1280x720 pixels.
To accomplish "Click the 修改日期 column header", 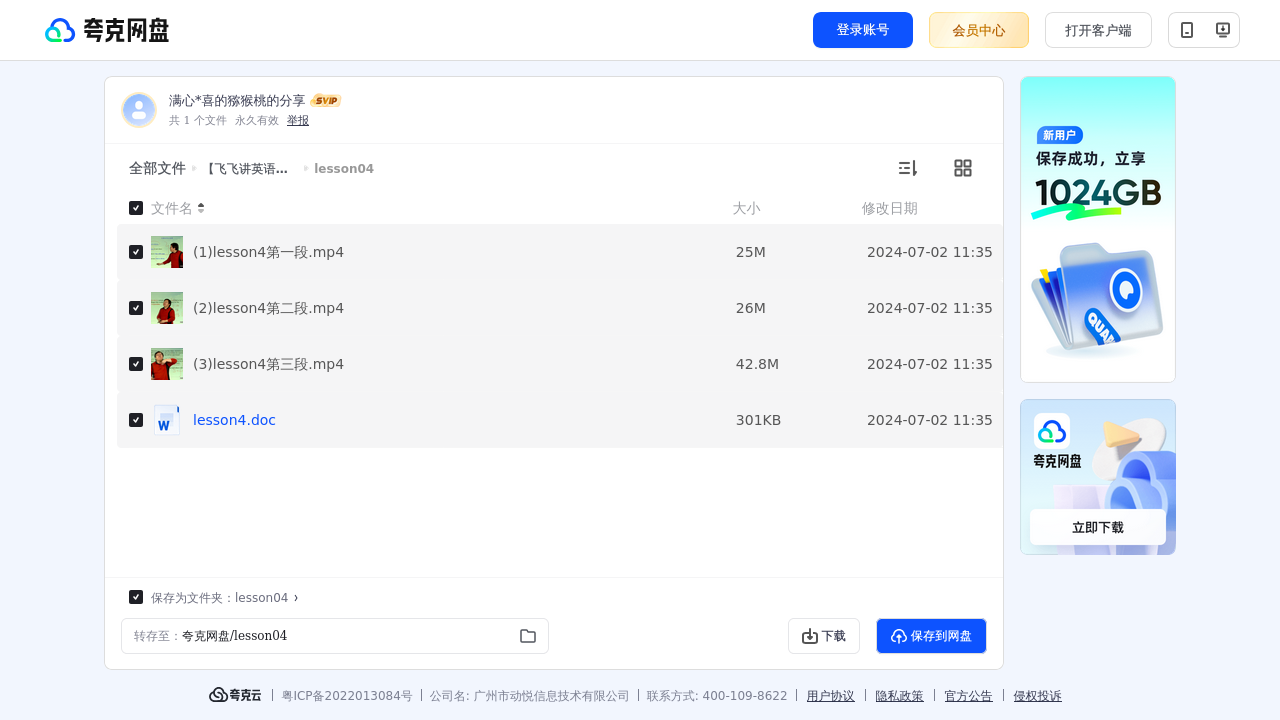I will pos(890,208).
